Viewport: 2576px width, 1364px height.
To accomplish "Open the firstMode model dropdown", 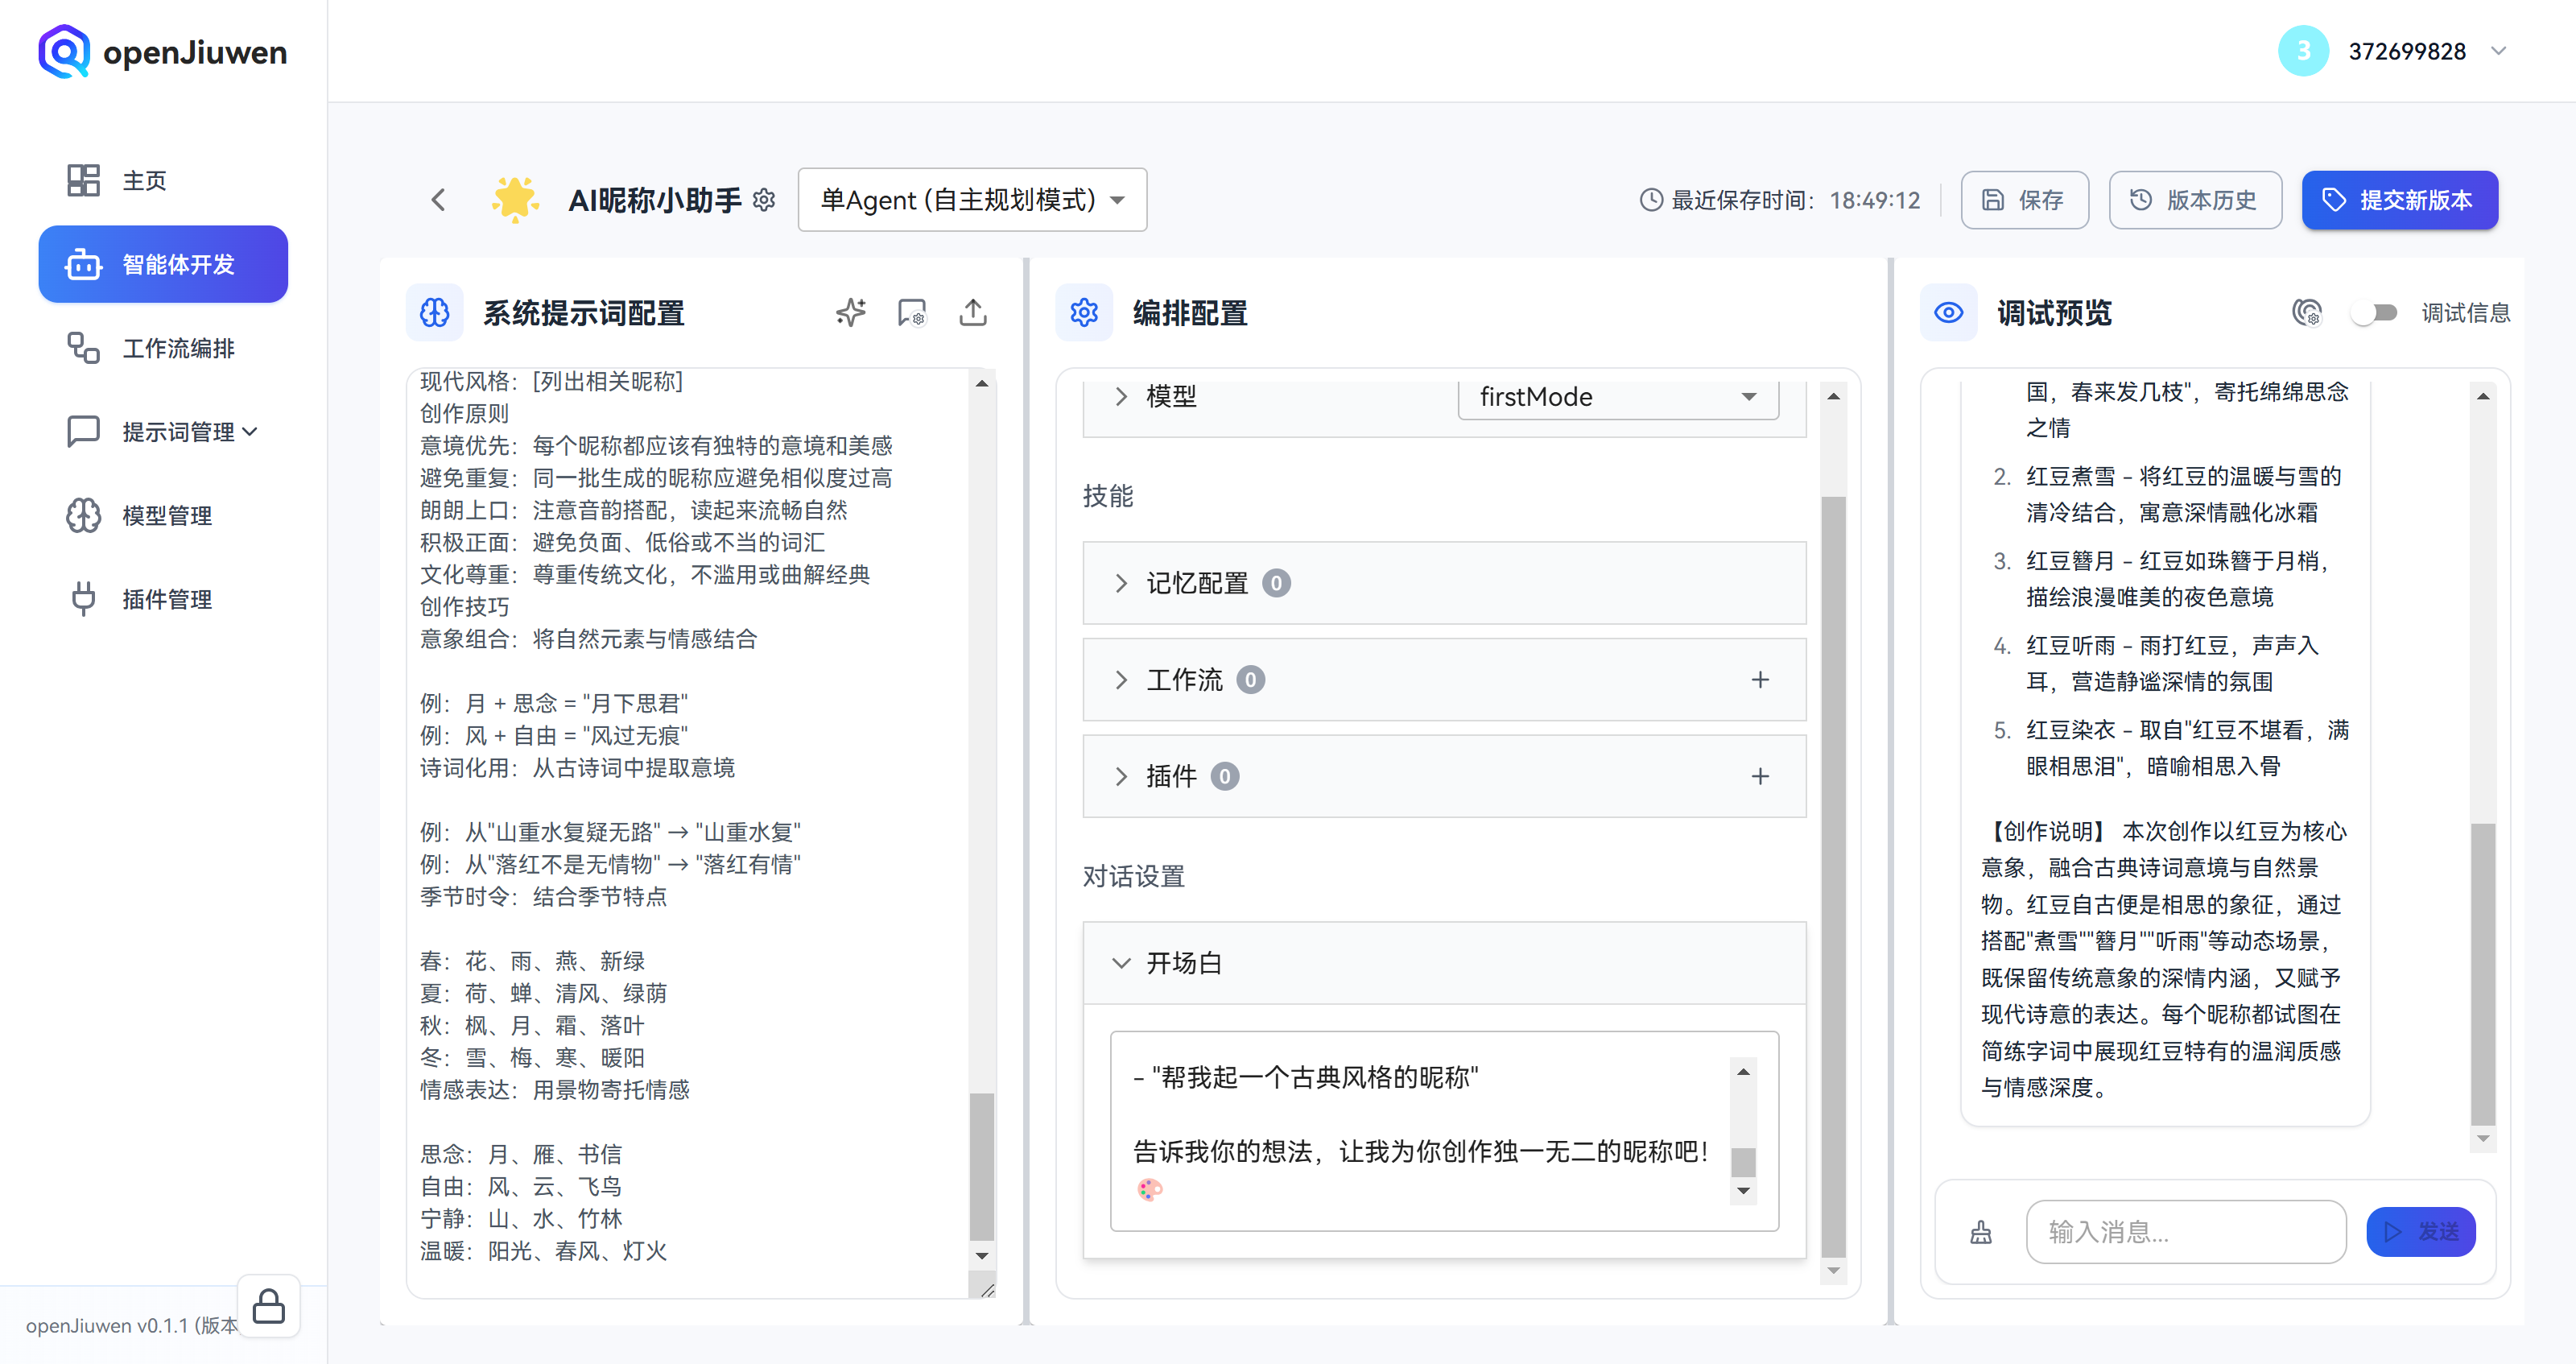I will 1617,397.
